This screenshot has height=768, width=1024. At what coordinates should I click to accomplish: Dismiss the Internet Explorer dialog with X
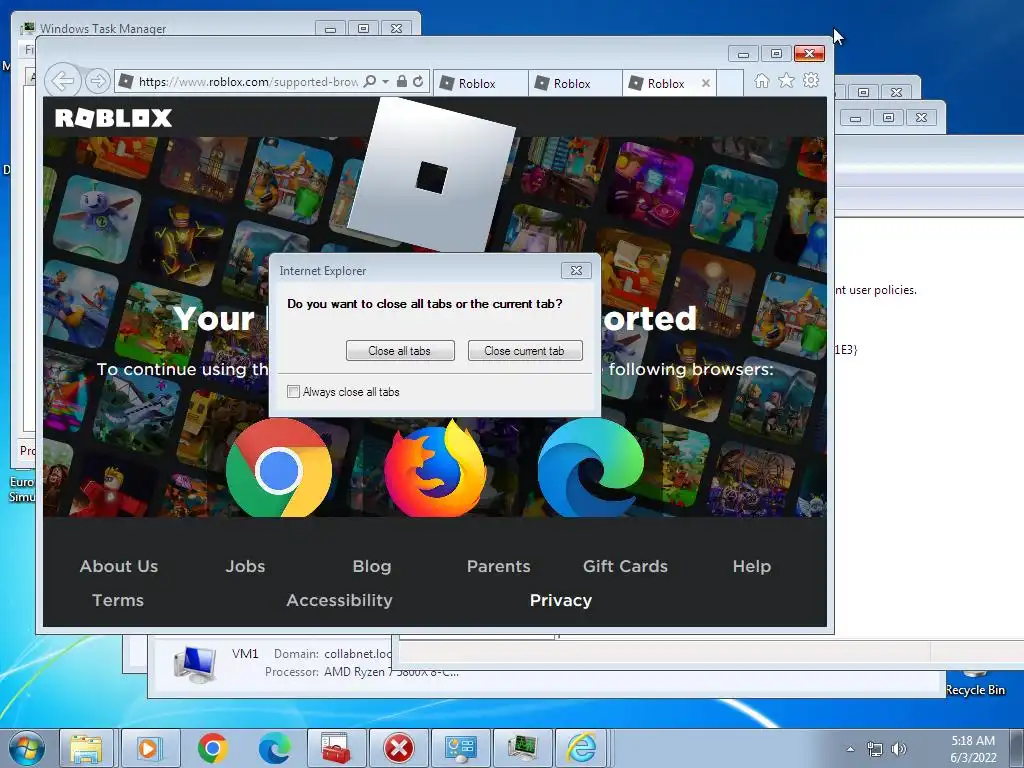[576, 270]
